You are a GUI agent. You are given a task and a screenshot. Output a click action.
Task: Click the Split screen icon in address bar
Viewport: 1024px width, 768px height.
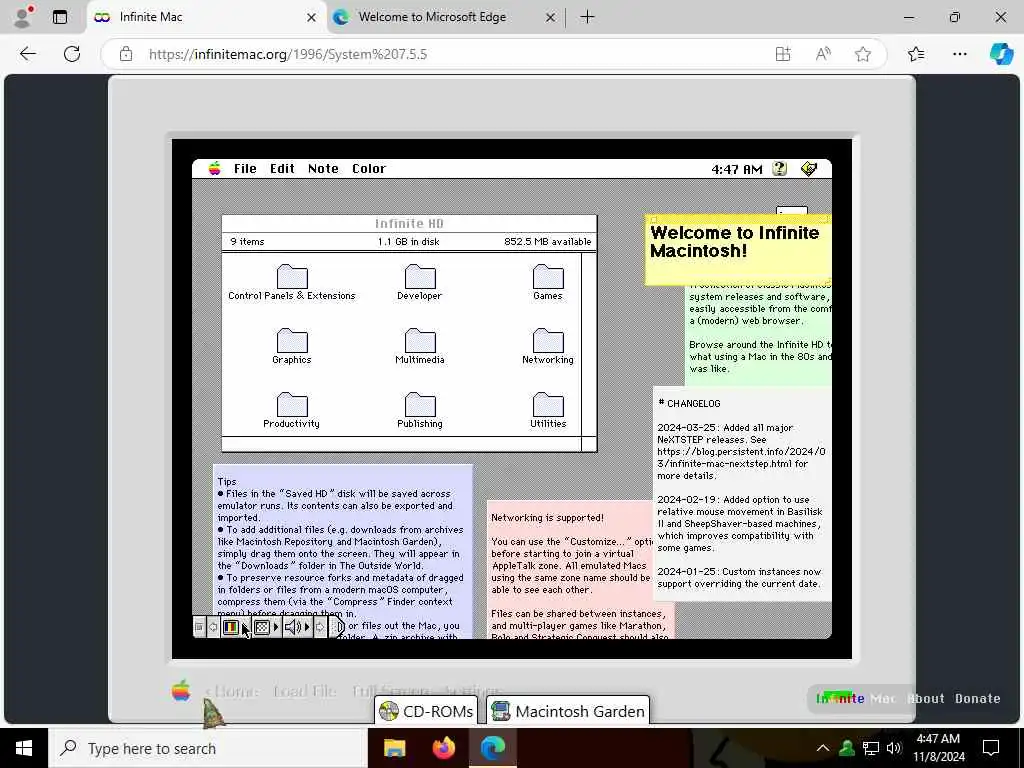[783, 54]
